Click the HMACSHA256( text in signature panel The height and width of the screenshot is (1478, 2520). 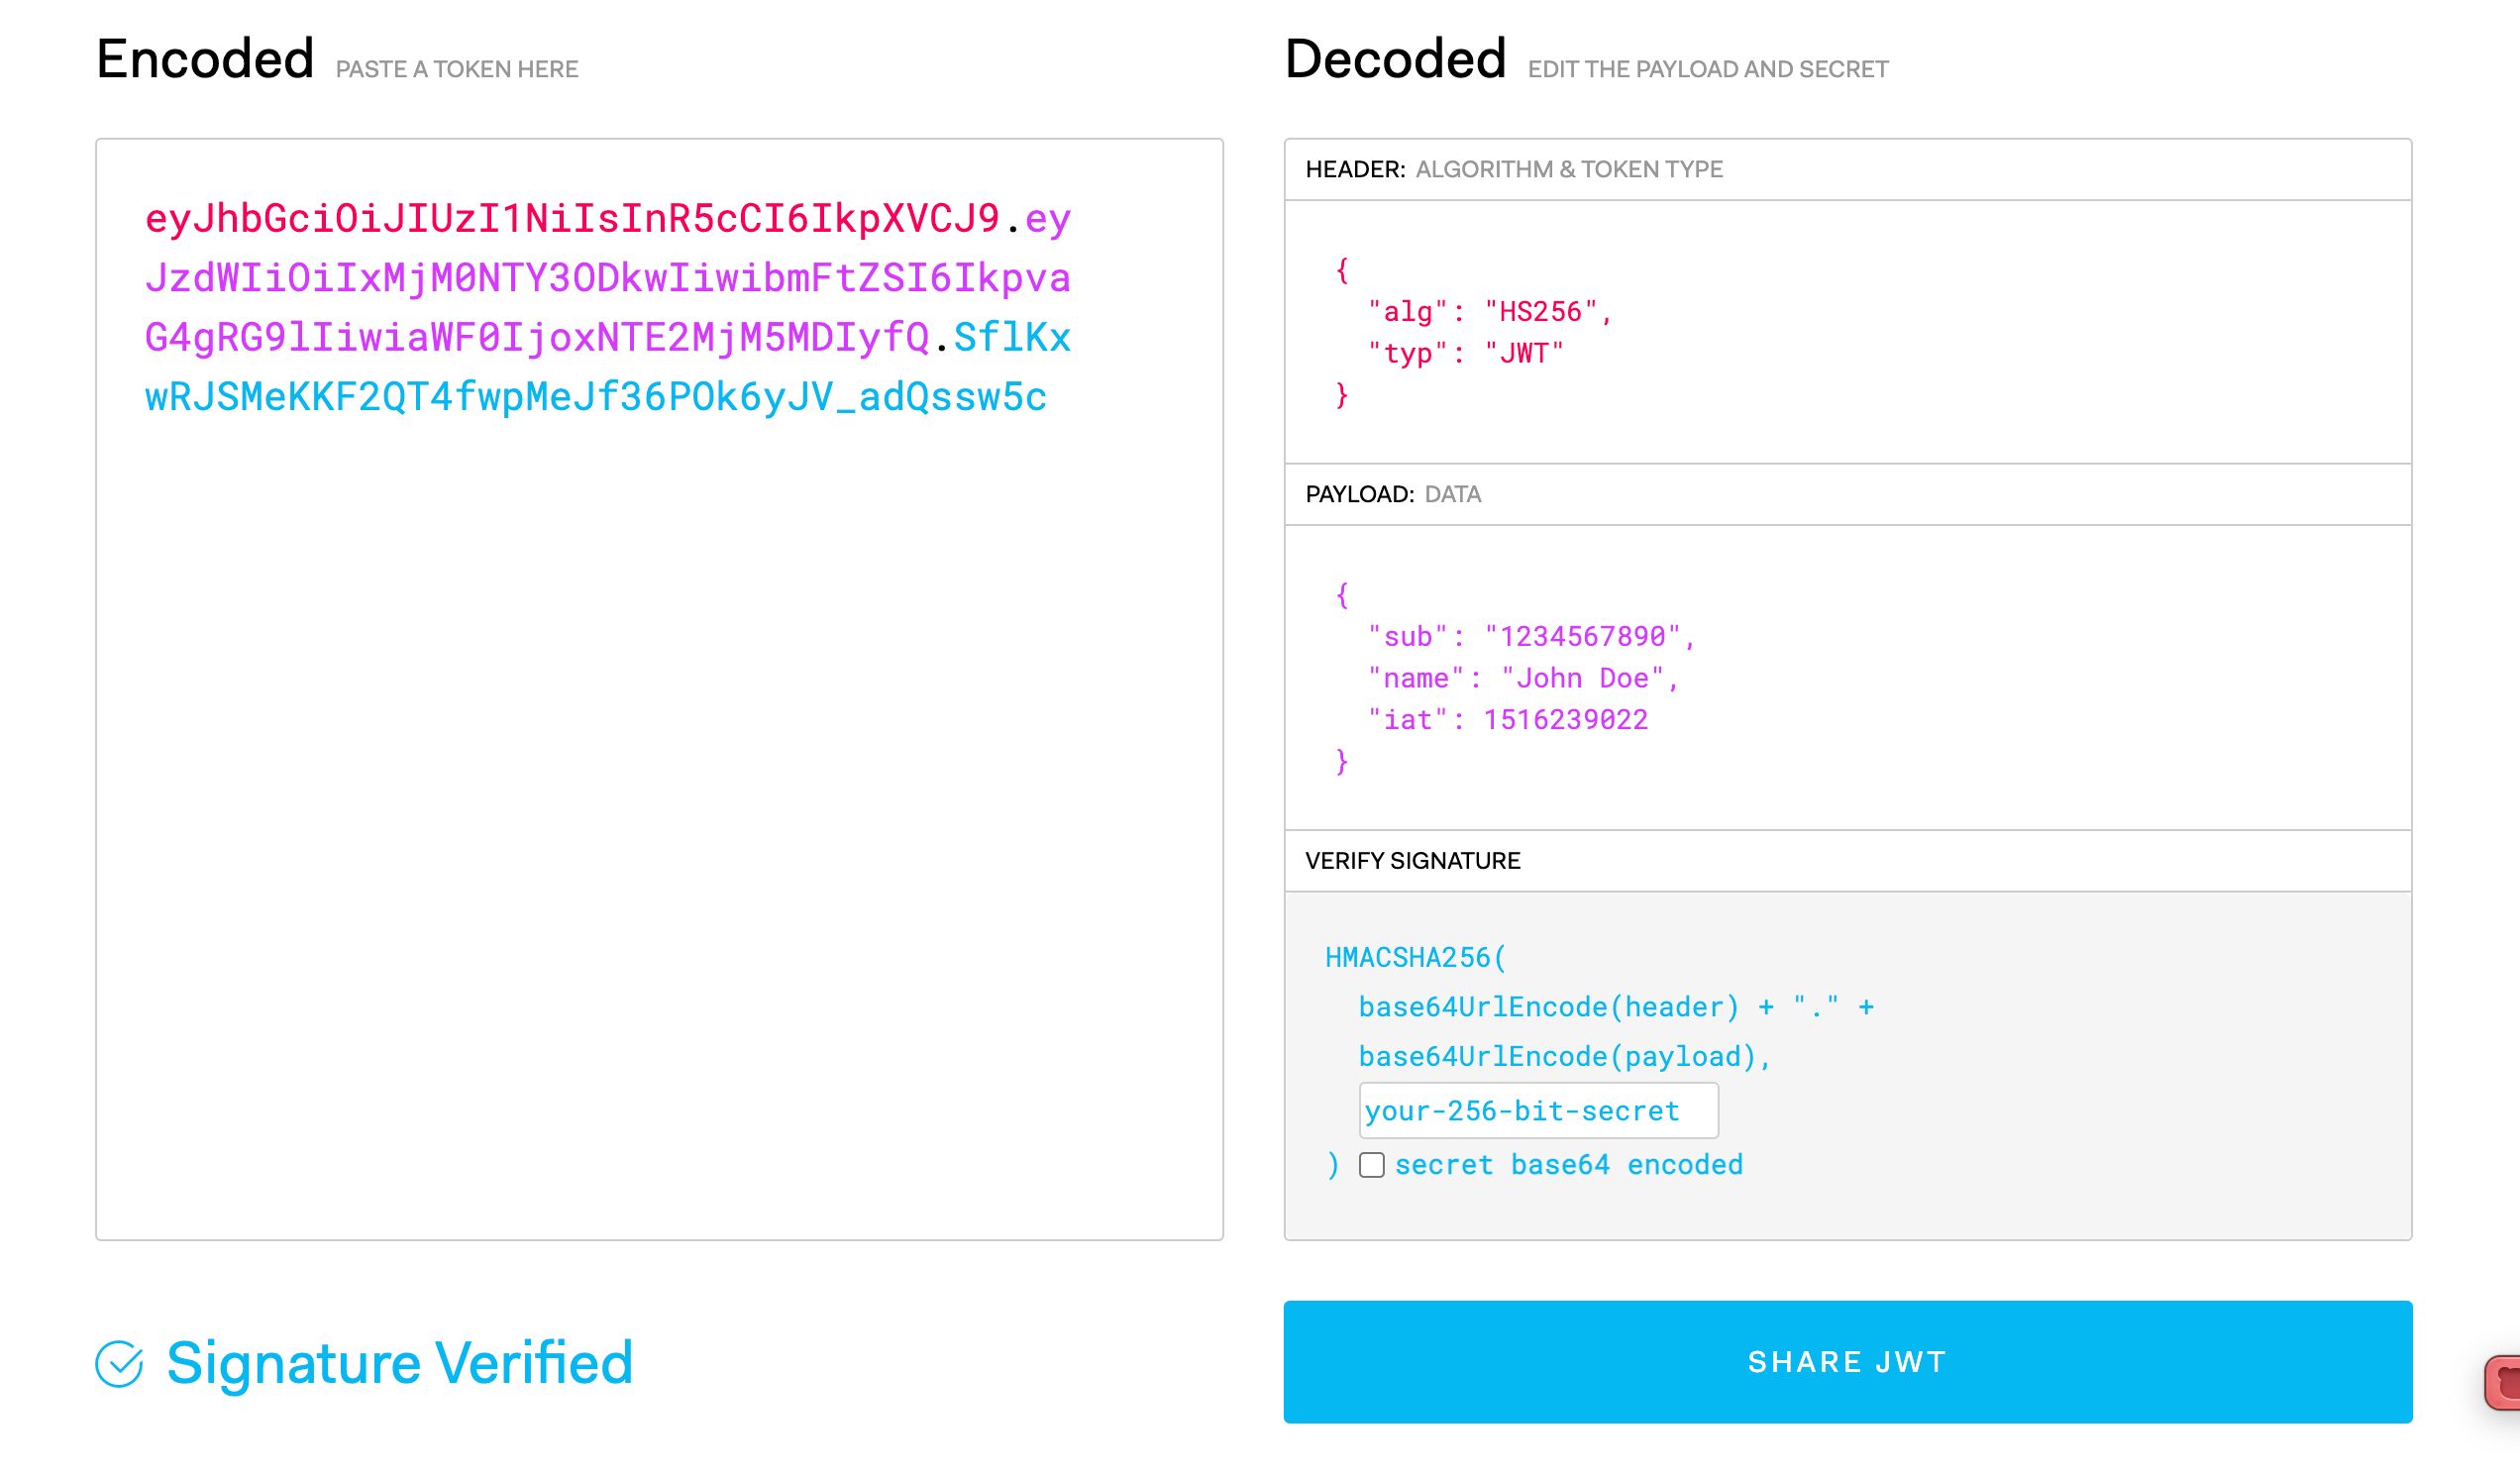[x=1414, y=958]
